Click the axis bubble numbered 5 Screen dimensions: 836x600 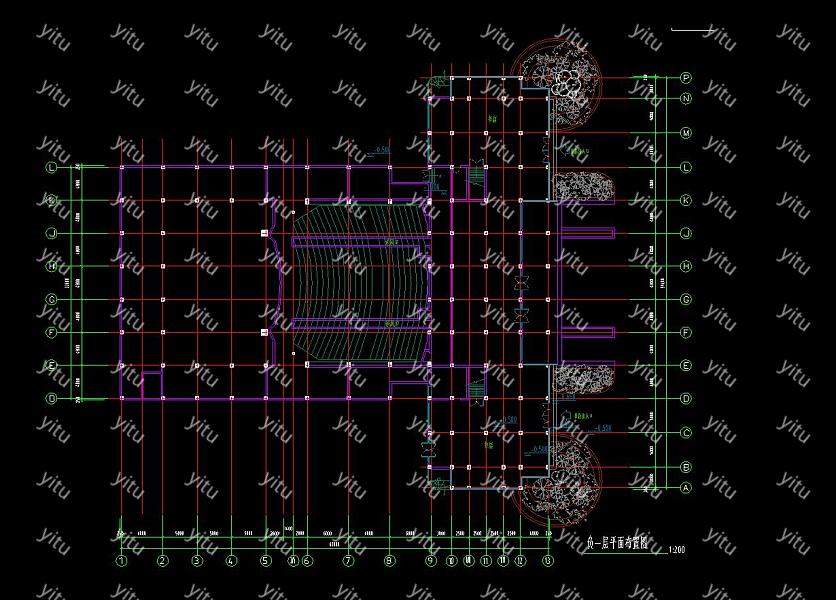(x=266, y=561)
